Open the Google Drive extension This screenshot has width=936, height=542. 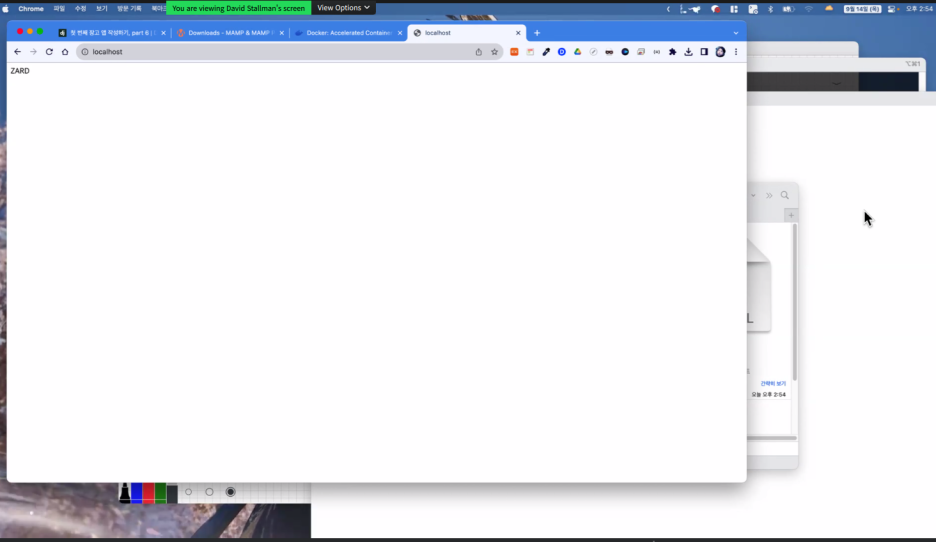(577, 52)
